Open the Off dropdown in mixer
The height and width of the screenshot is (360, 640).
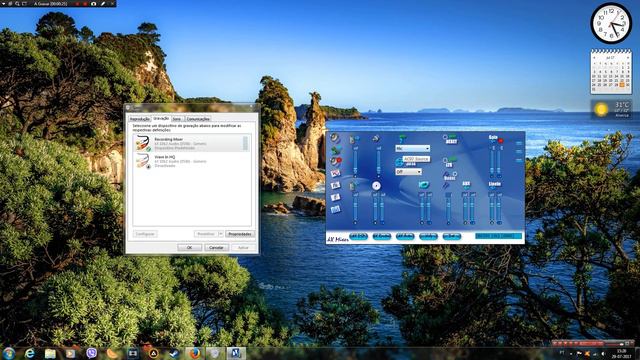[x=408, y=172]
